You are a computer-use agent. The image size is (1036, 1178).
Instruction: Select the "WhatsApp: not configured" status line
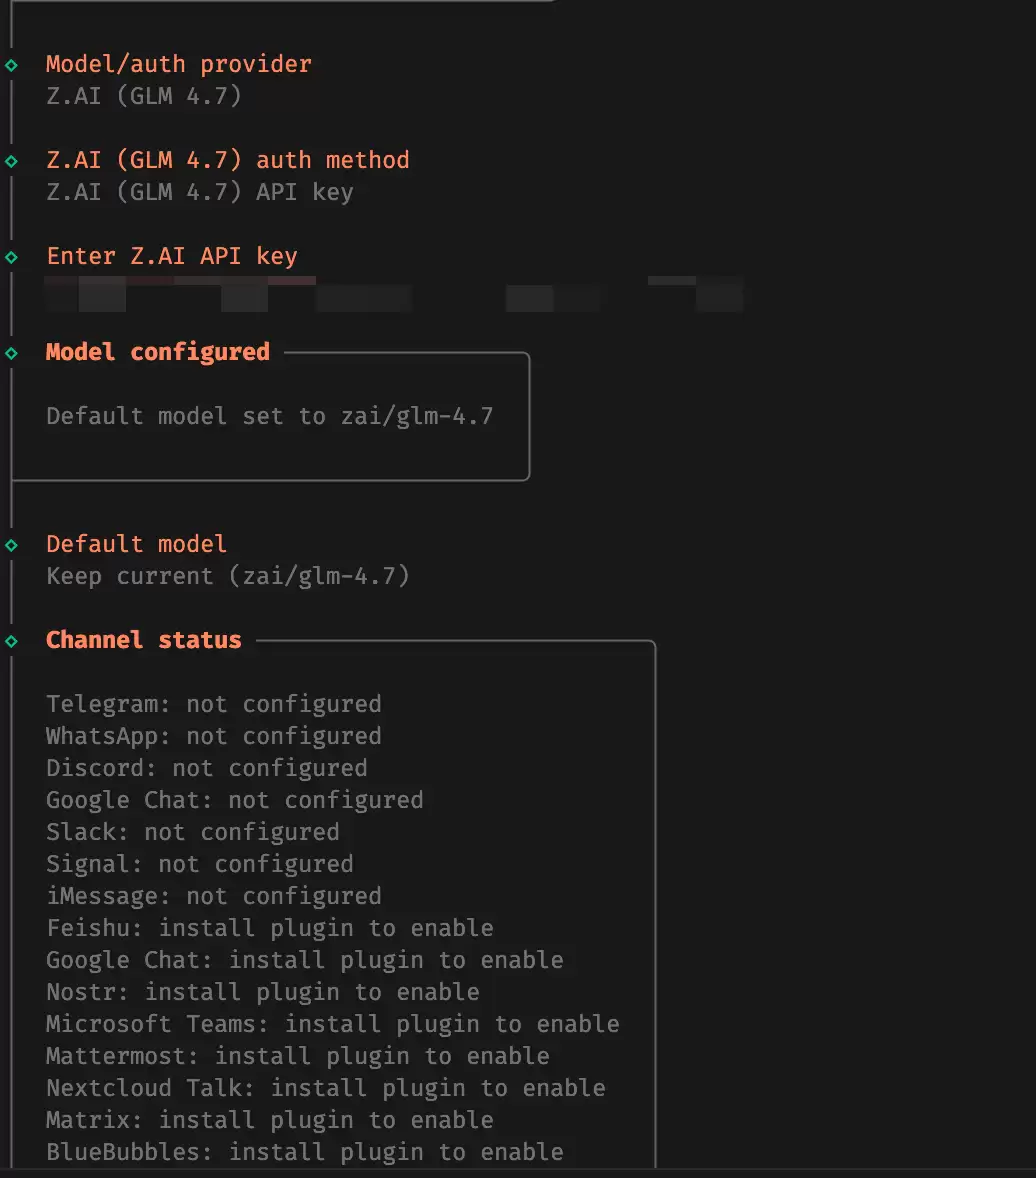pyautogui.click(x=214, y=736)
